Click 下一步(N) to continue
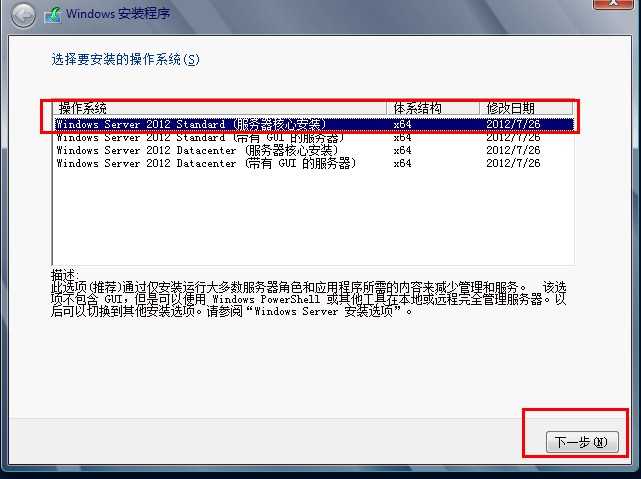The height and width of the screenshot is (479, 641). tap(582, 442)
